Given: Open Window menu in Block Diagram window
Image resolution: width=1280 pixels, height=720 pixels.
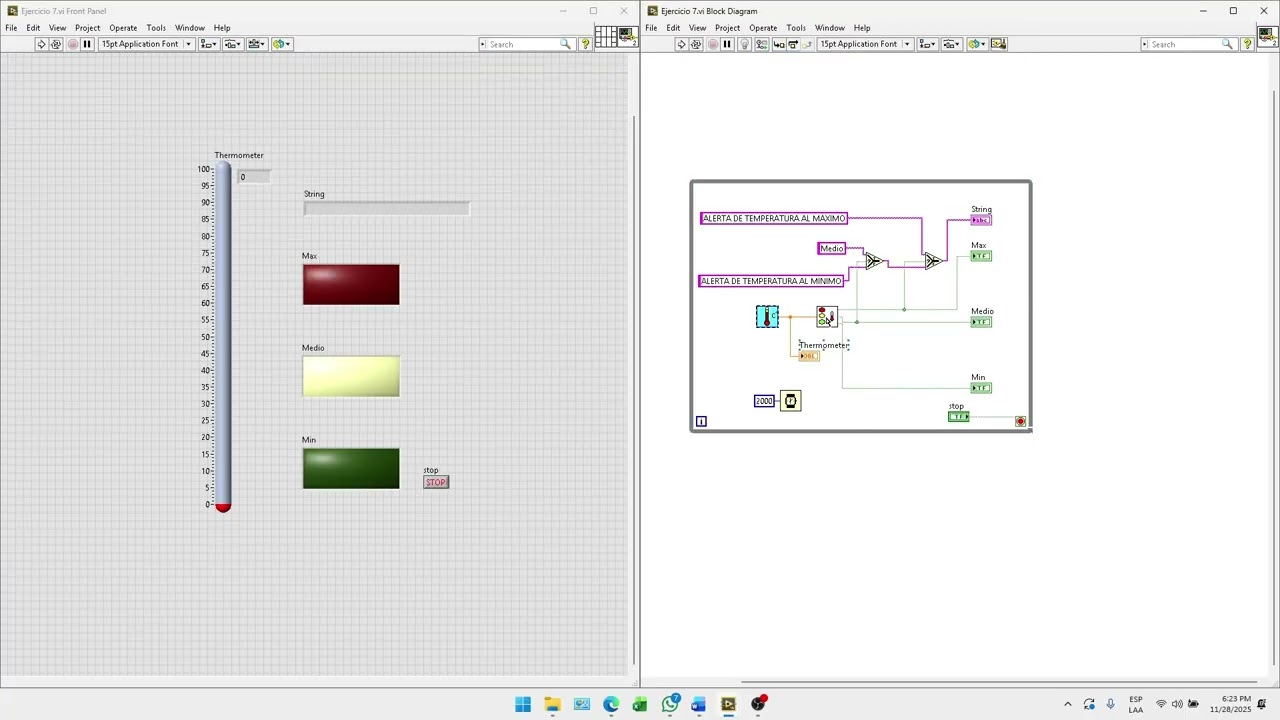Looking at the screenshot, I should coord(829,28).
